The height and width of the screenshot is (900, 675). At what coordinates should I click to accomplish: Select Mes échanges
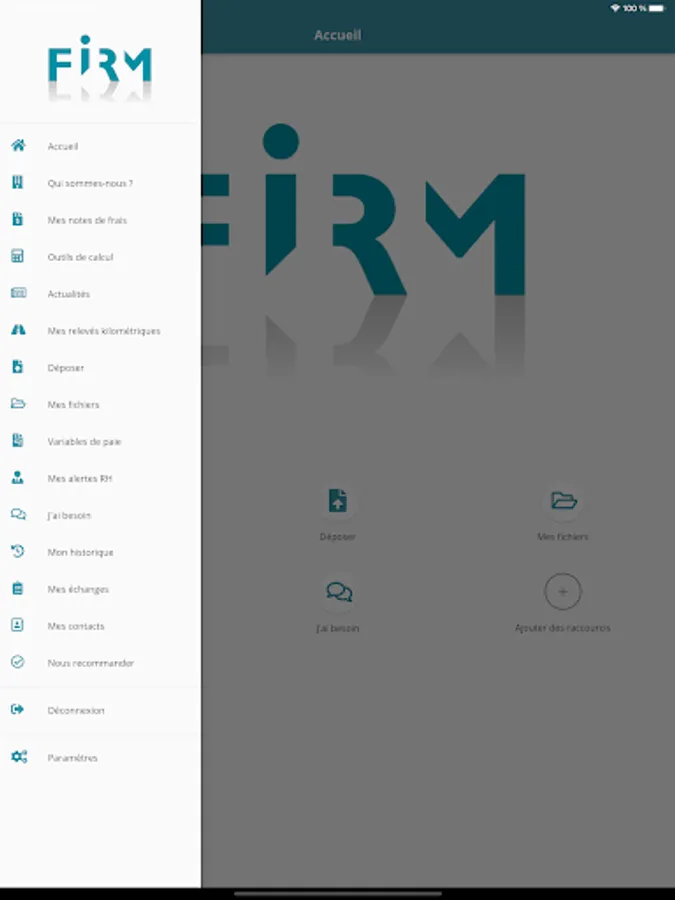click(100, 589)
